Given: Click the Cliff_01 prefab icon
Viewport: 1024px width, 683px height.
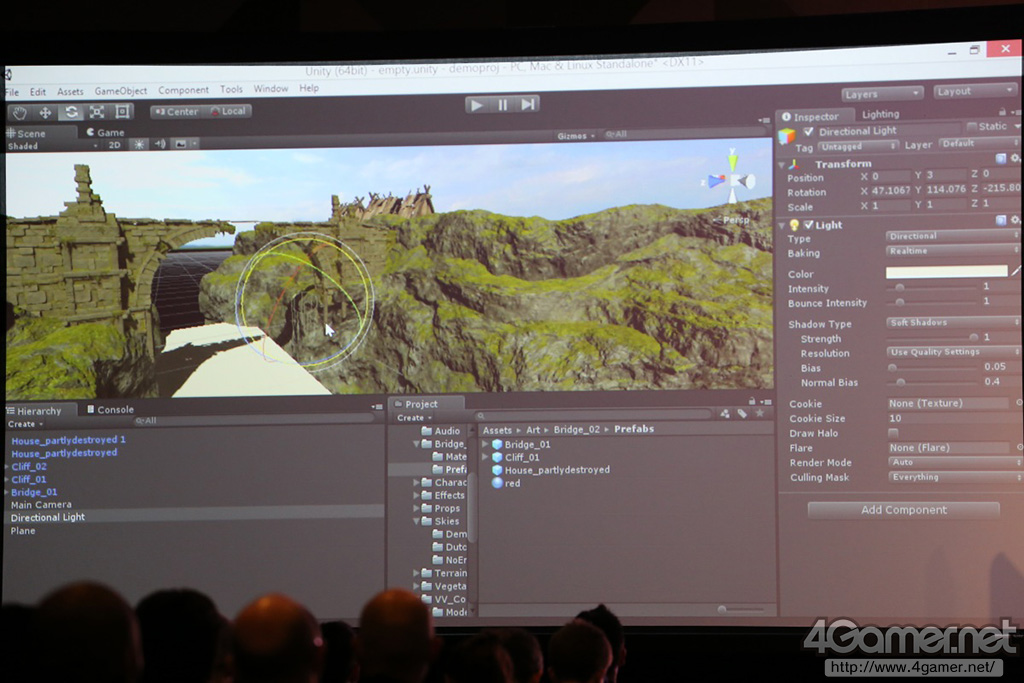Looking at the screenshot, I should [497, 458].
